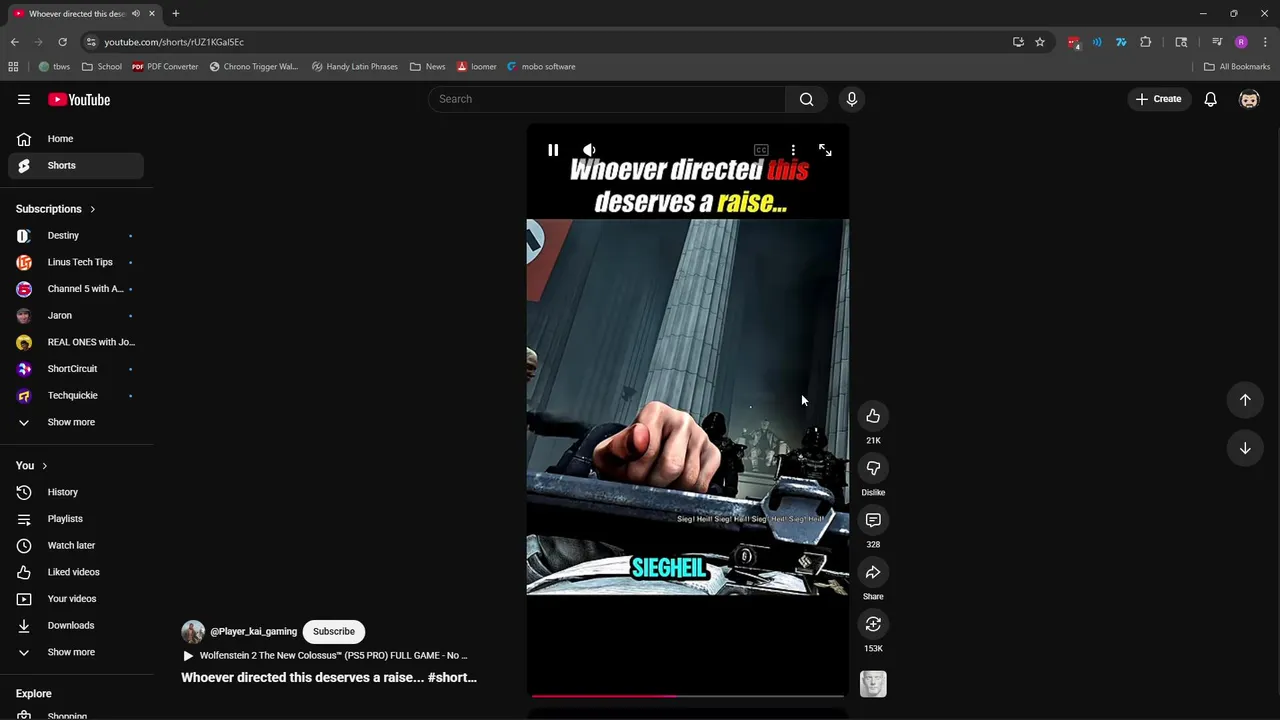This screenshot has width=1280, height=720.
Task: Open the YouTube guide hamburger menu
Action: [24, 99]
